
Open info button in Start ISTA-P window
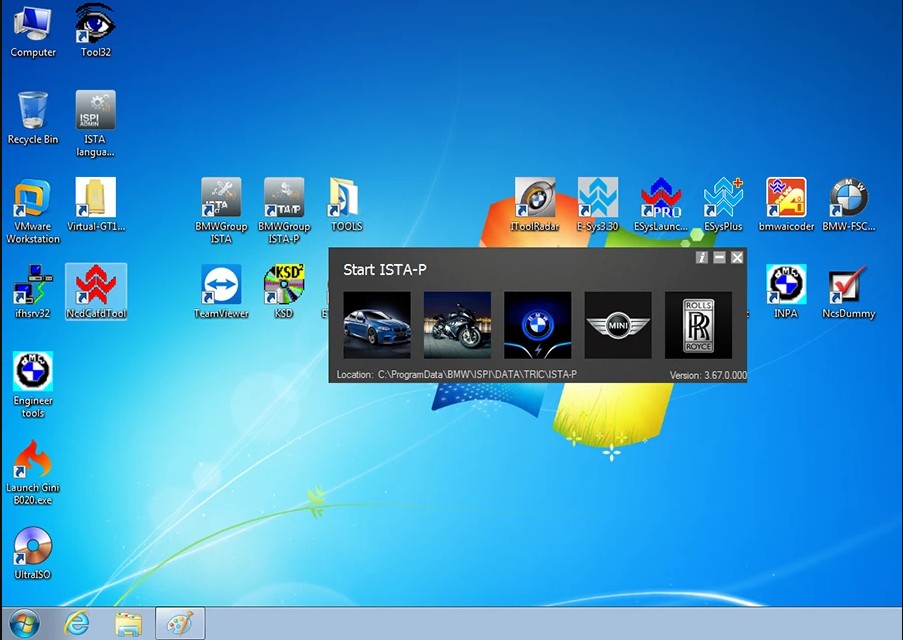click(701, 257)
